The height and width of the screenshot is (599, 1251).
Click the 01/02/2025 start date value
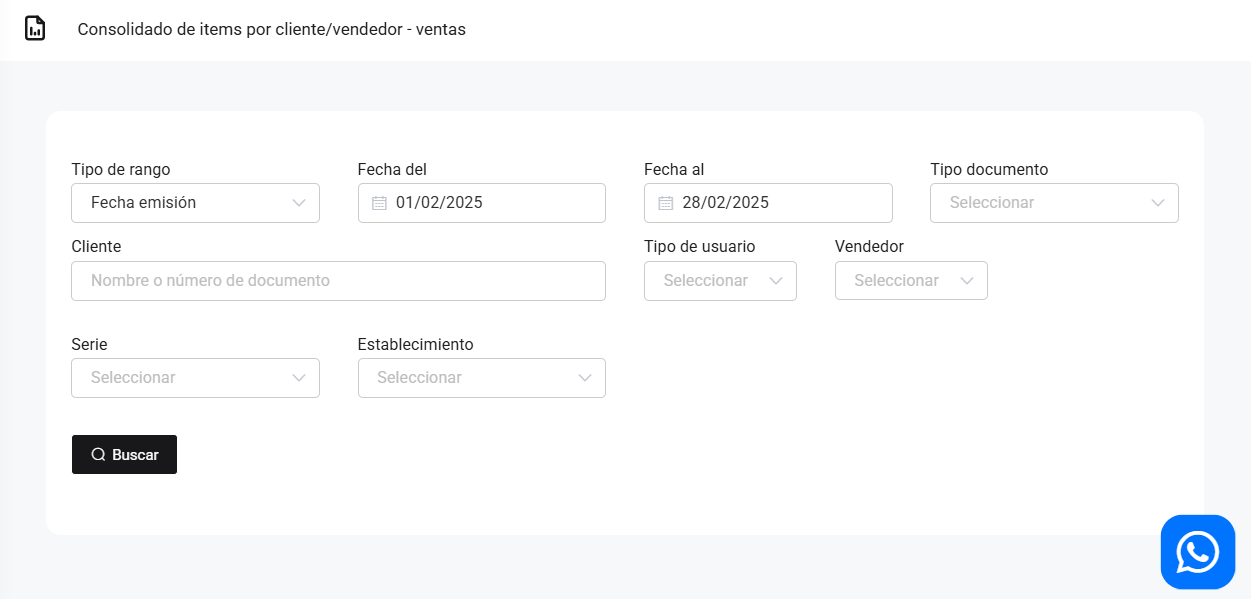tap(439, 203)
